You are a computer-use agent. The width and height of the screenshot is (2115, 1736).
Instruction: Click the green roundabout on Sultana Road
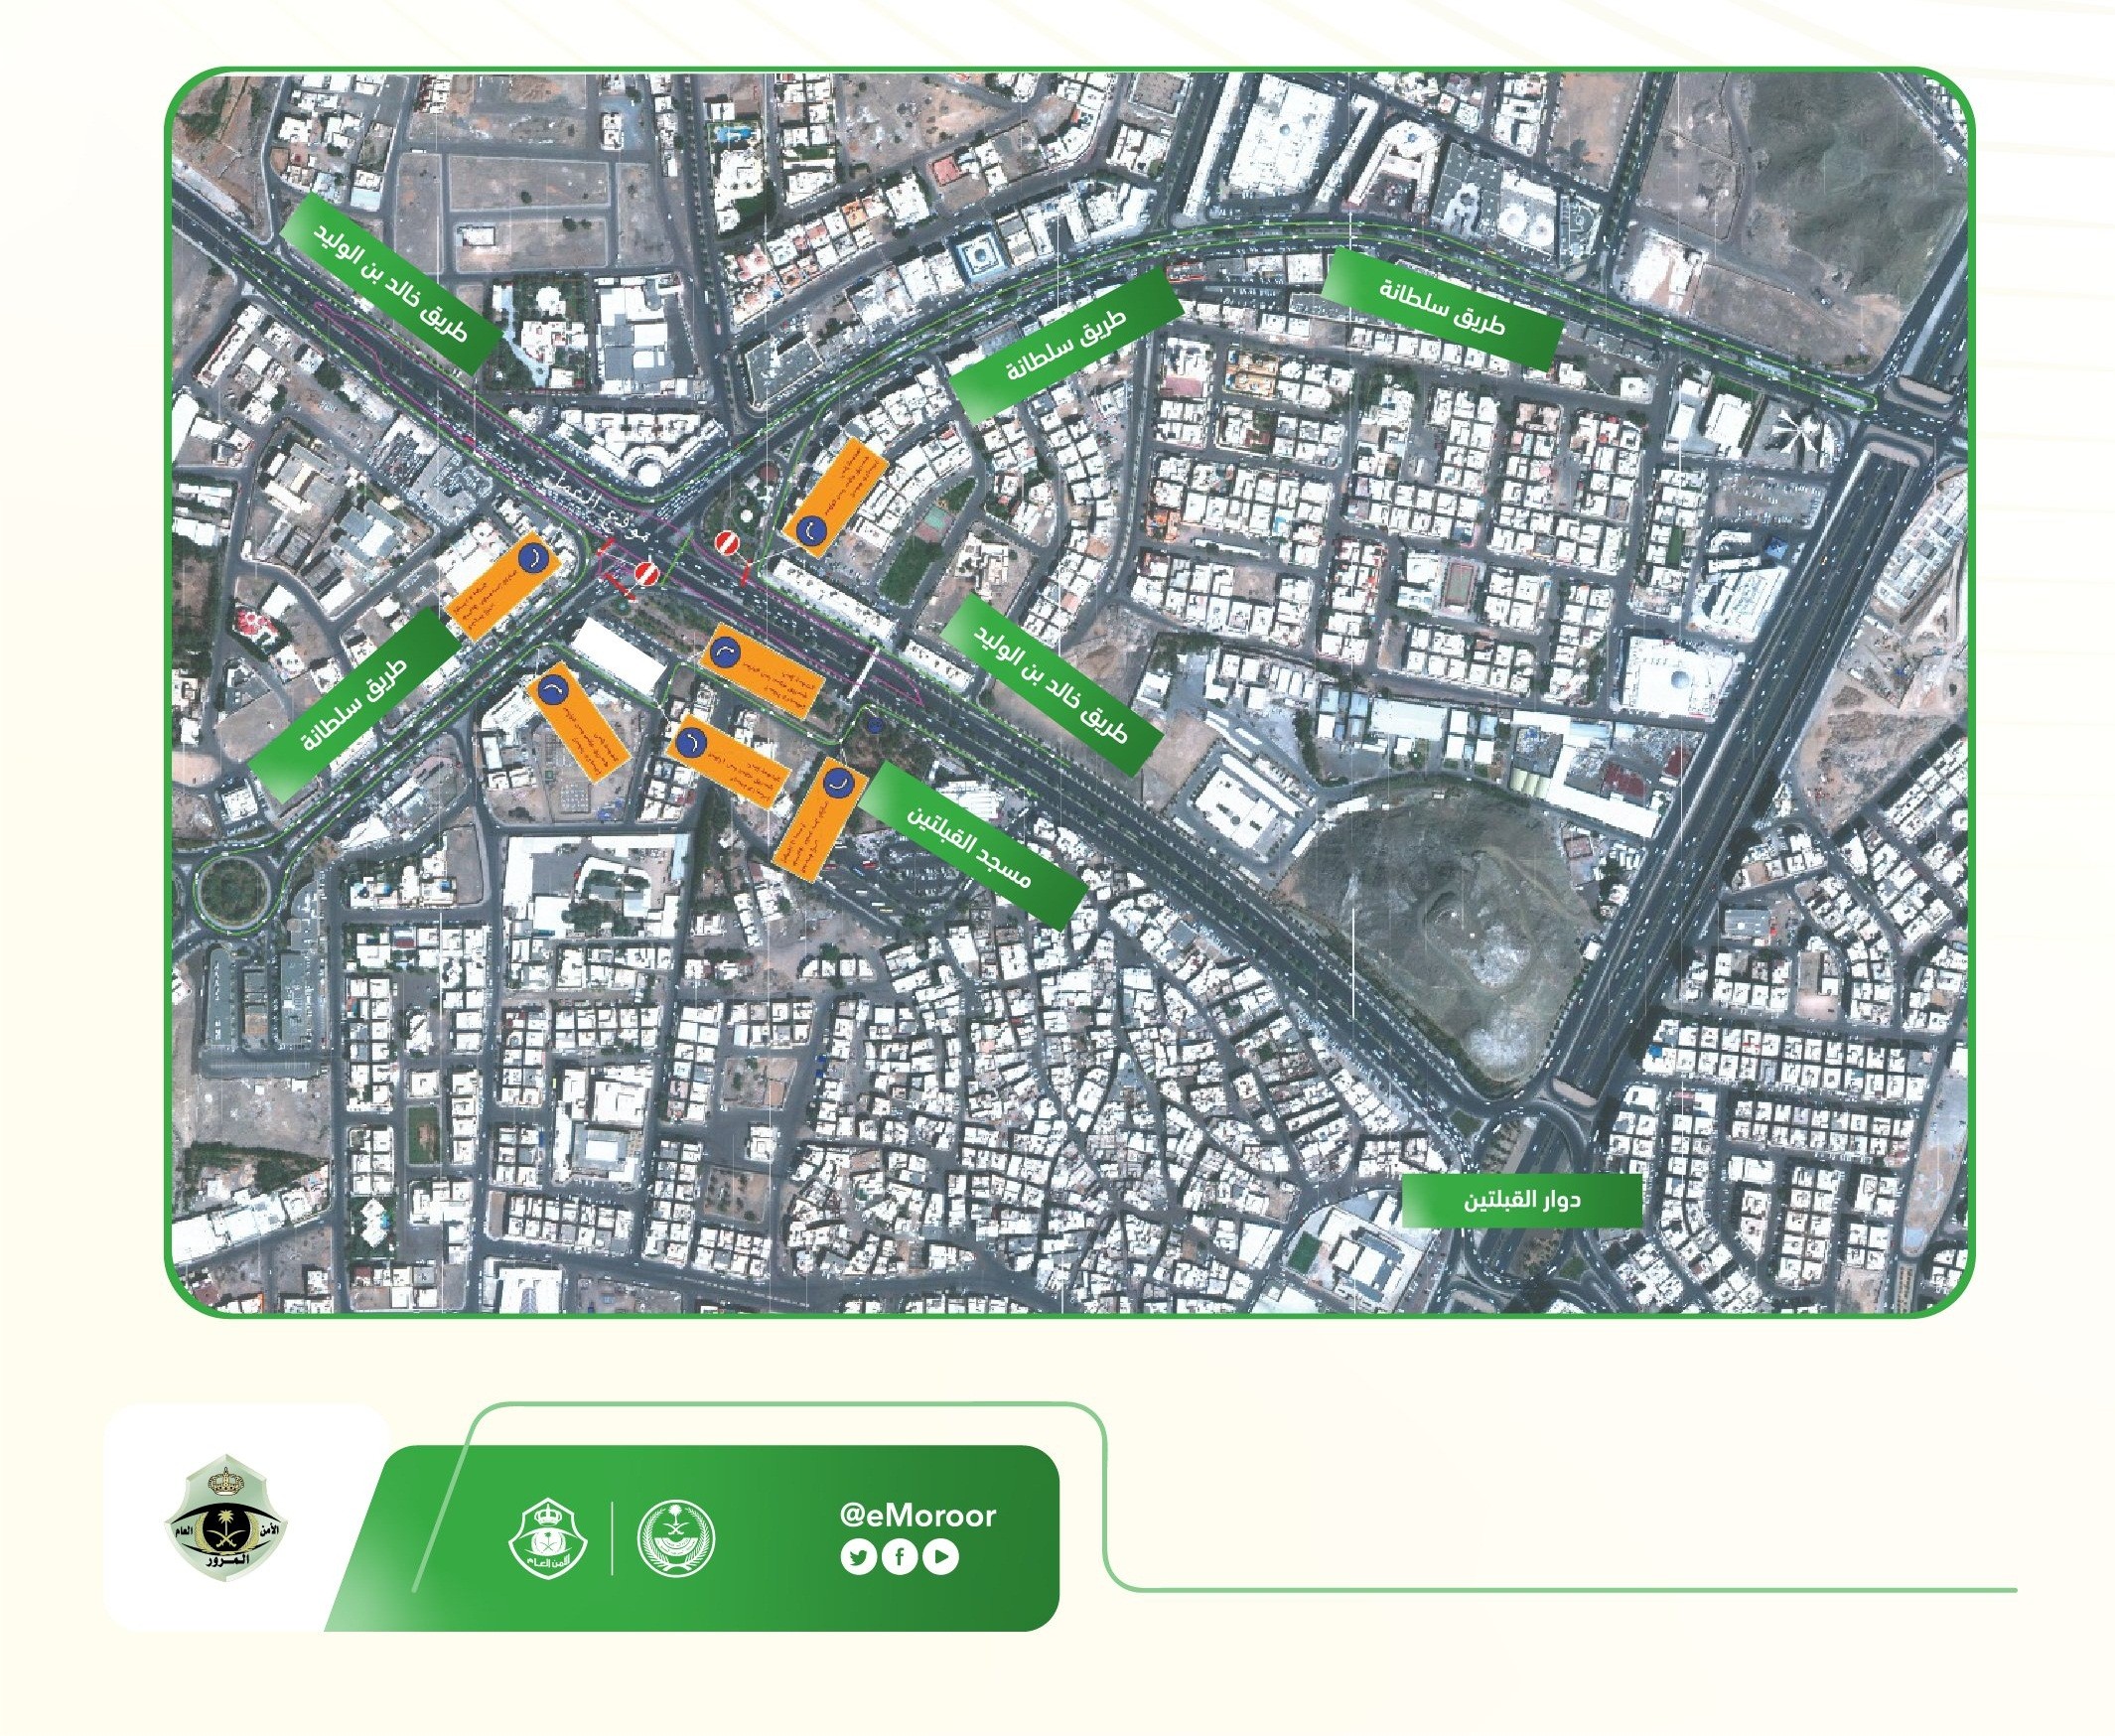click(232, 892)
